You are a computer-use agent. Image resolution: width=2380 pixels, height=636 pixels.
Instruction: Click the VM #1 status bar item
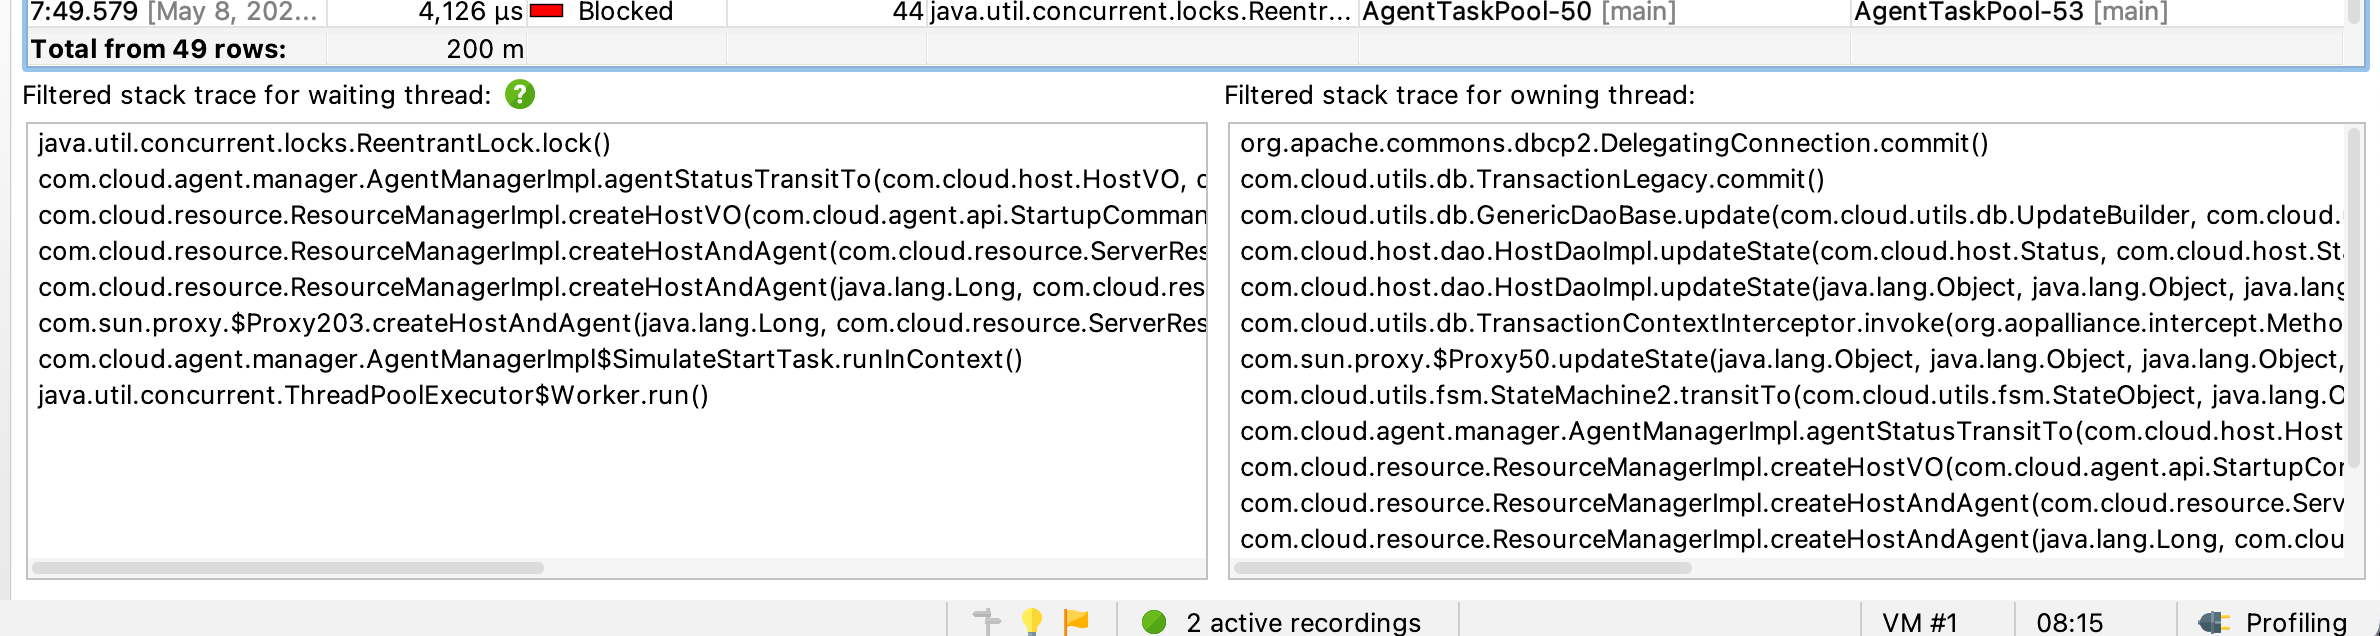tap(1919, 623)
